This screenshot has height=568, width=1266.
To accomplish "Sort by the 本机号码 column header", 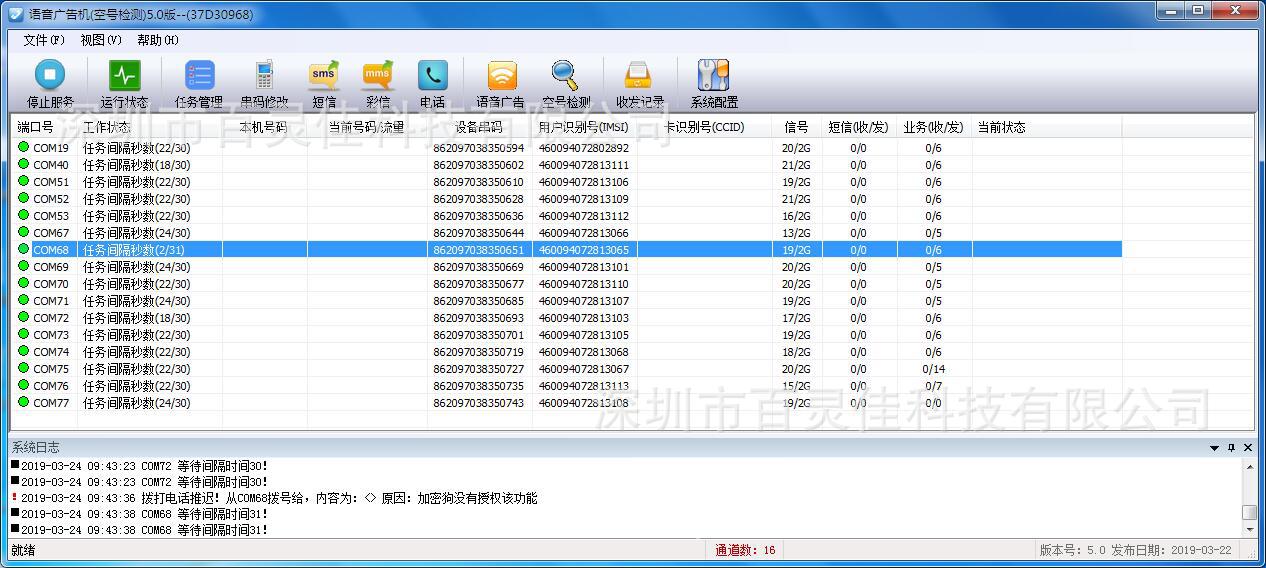I will (265, 127).
